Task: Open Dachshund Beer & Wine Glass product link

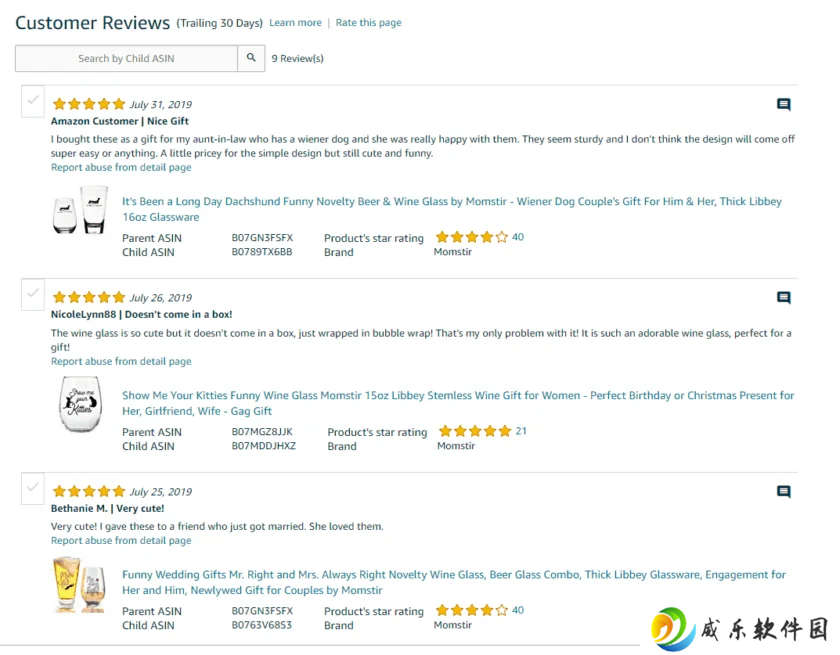Action: (x=452, y=209)
